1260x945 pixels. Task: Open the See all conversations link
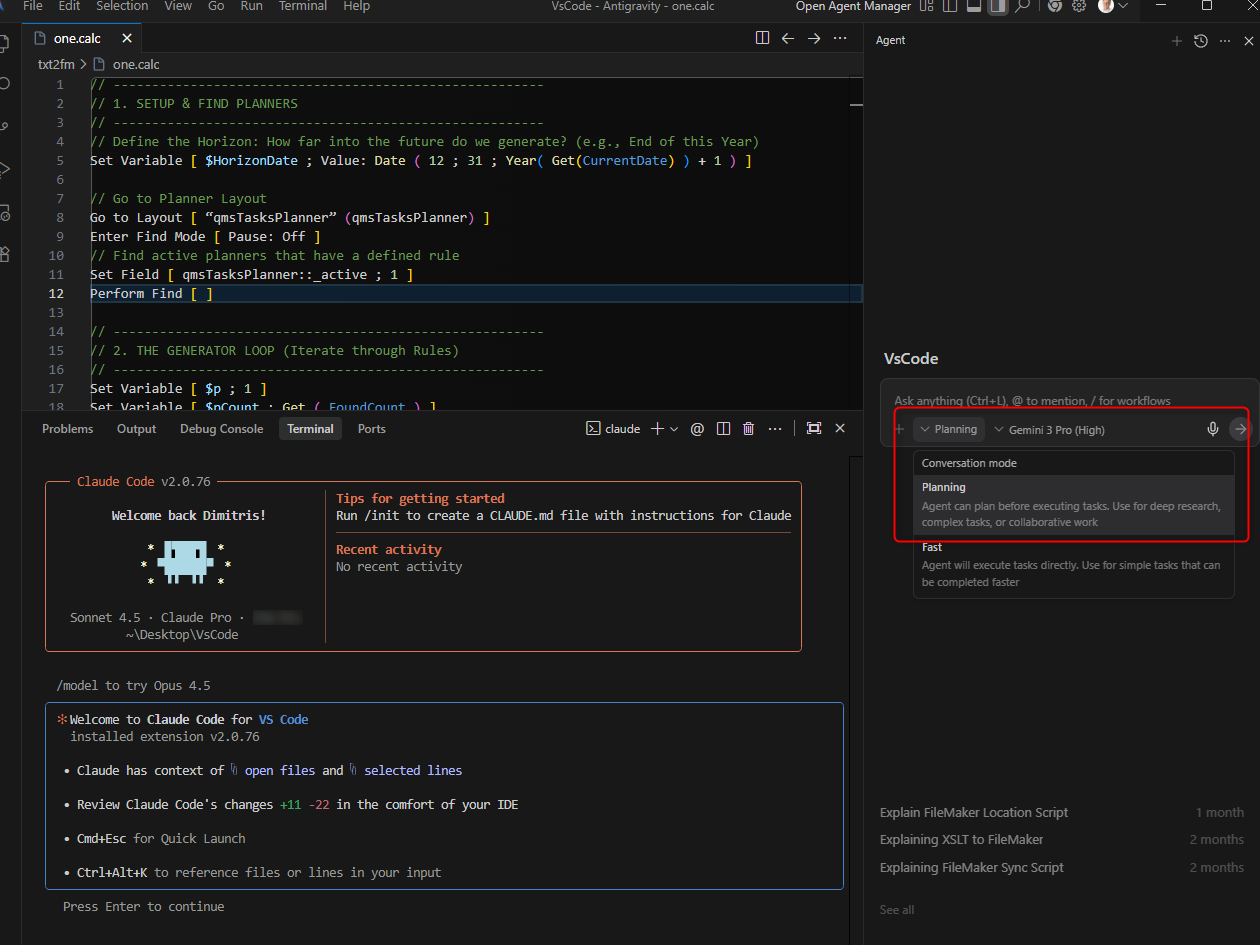click(x=897, y=910)
